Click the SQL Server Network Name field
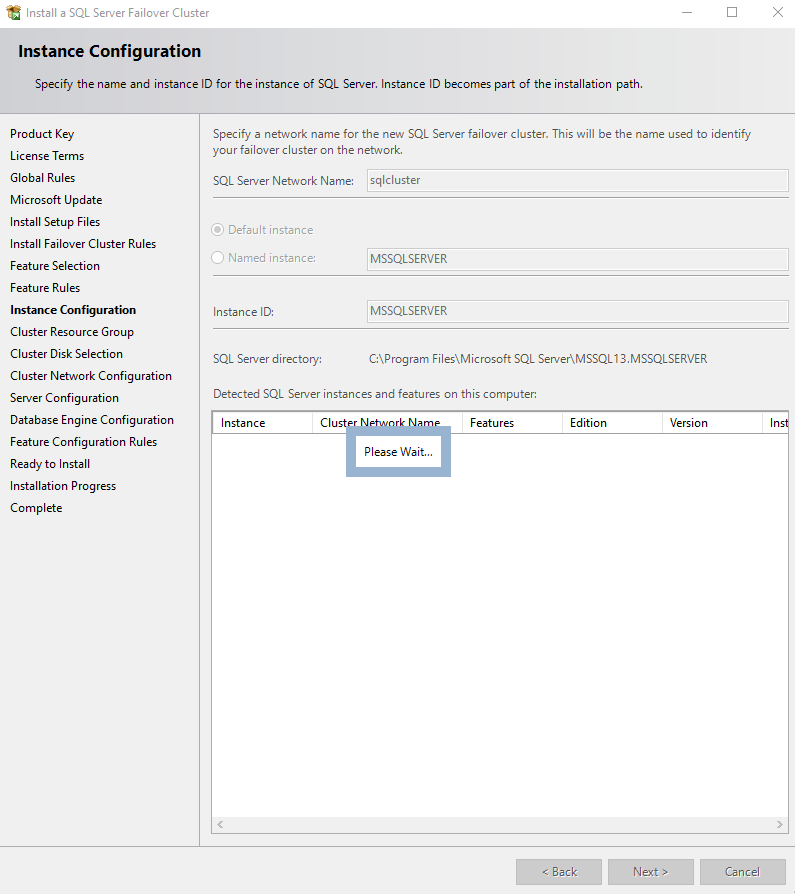Image resolution: width=795 pixels, height=894 pixels. click(577, 180)
